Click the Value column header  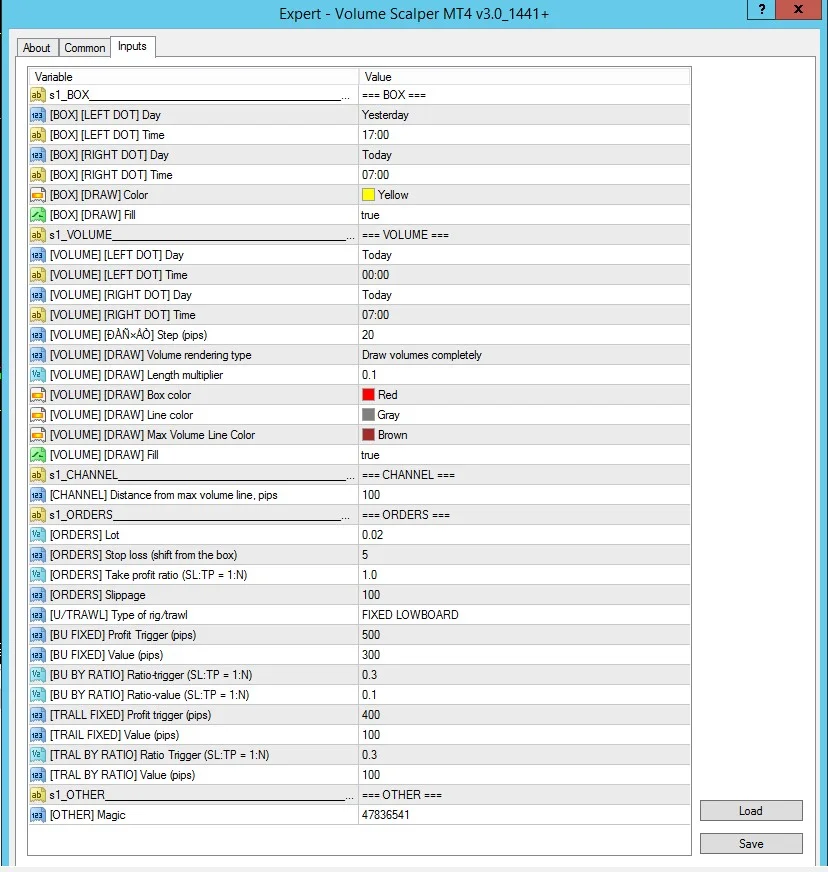(x=524, y=77)
